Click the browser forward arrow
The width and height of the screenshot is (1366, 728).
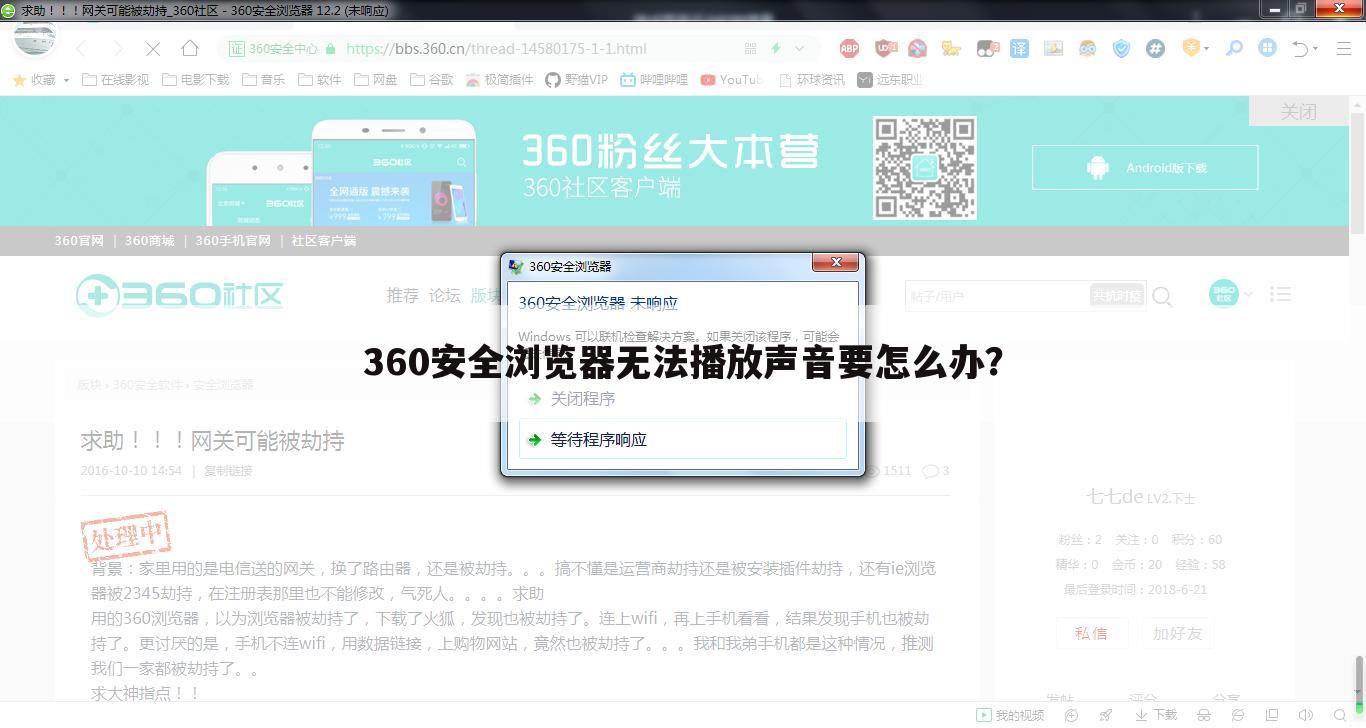tap(118, 48)
